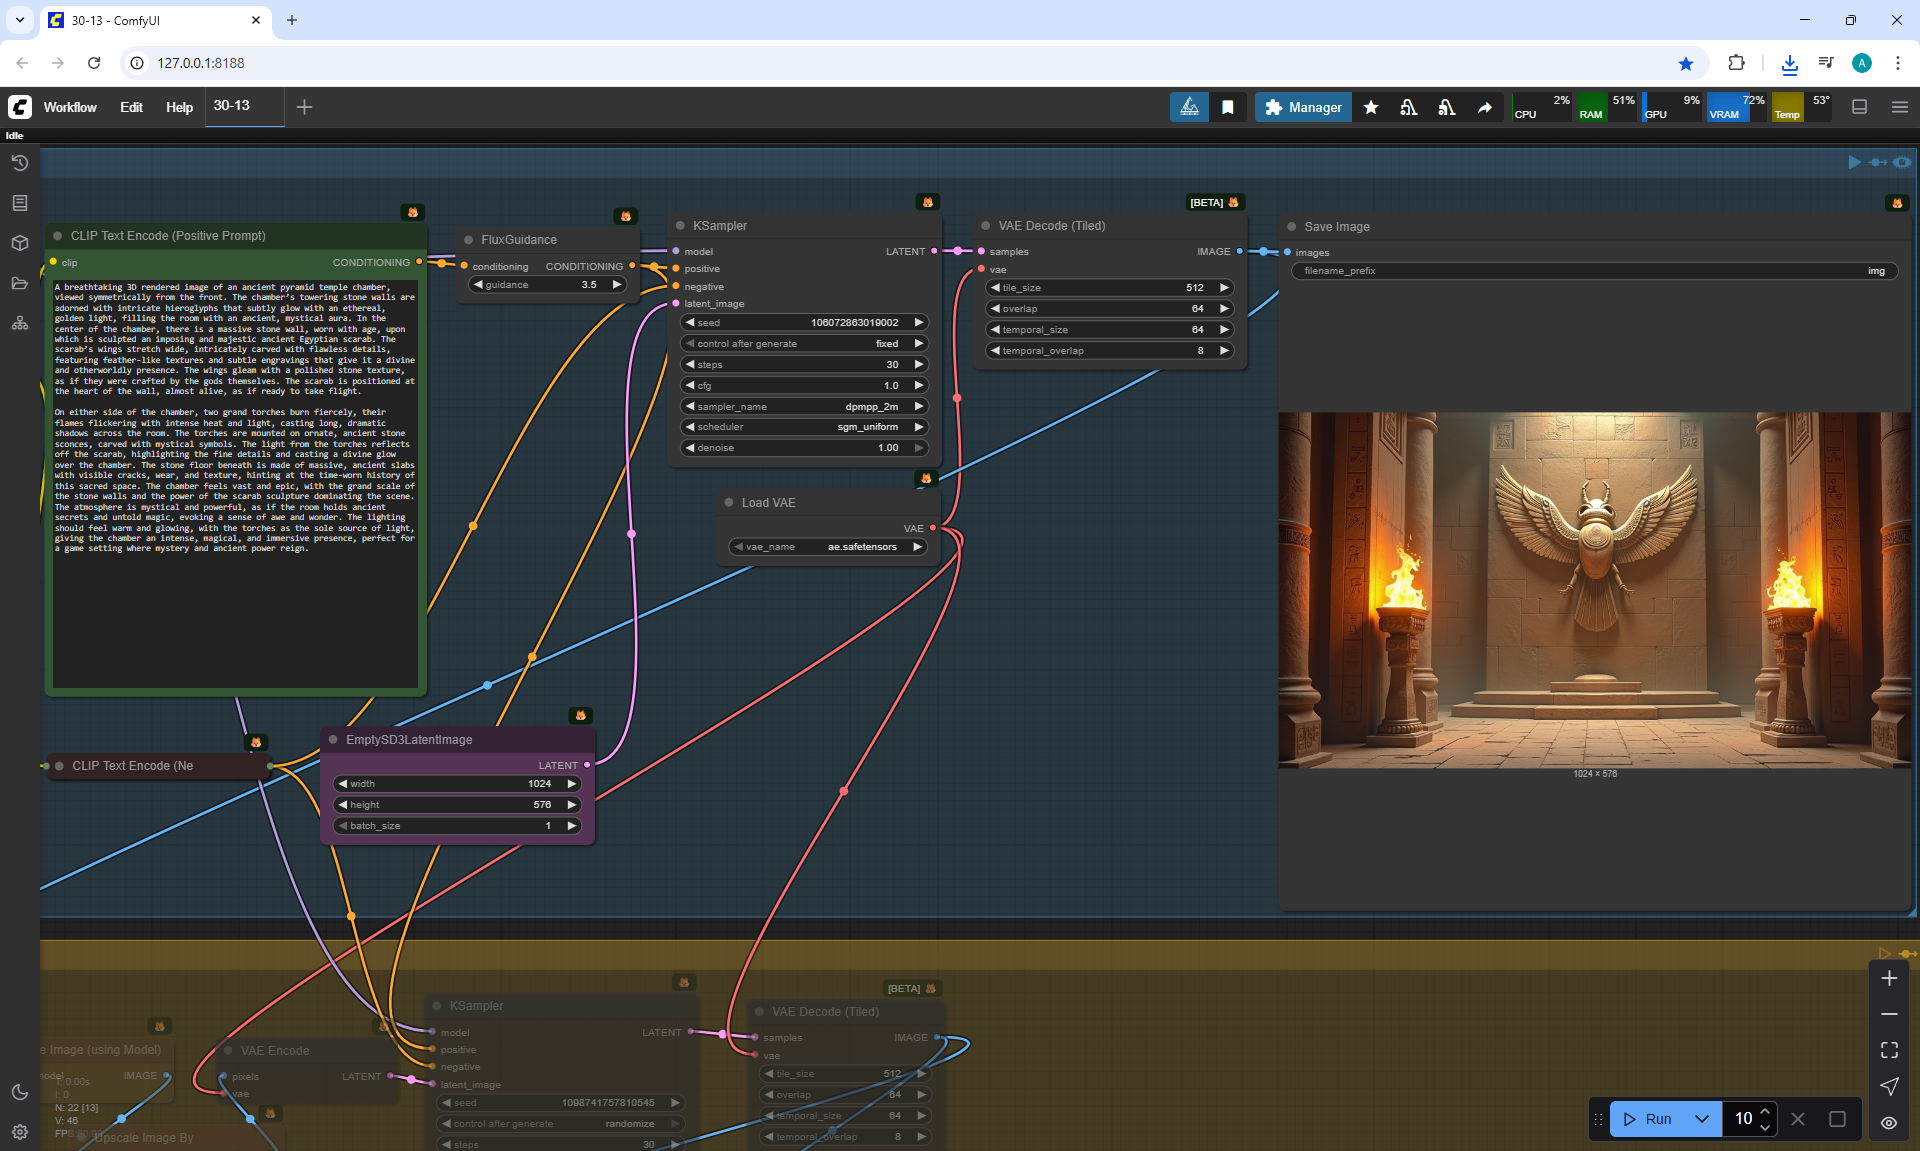Screen dimensions: 1920x1151
Task: Click the bookmark icon in top toolbar
Action: (1228, 107)
